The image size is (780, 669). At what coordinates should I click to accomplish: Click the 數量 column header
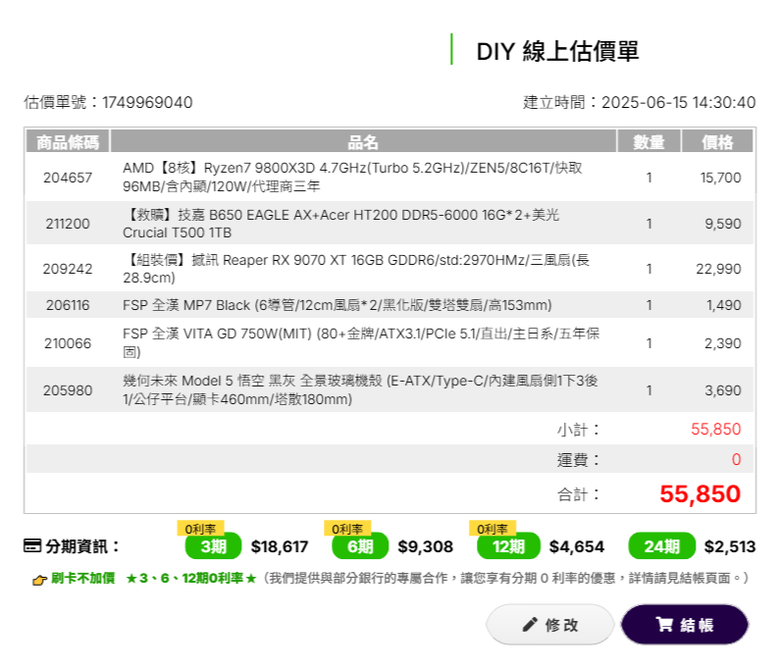(649, 142)
